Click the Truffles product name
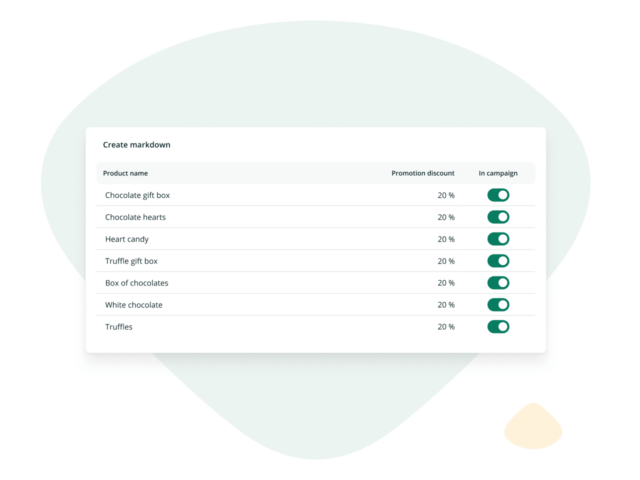Screen dimensions: 640x480 (x=119, y=327)
